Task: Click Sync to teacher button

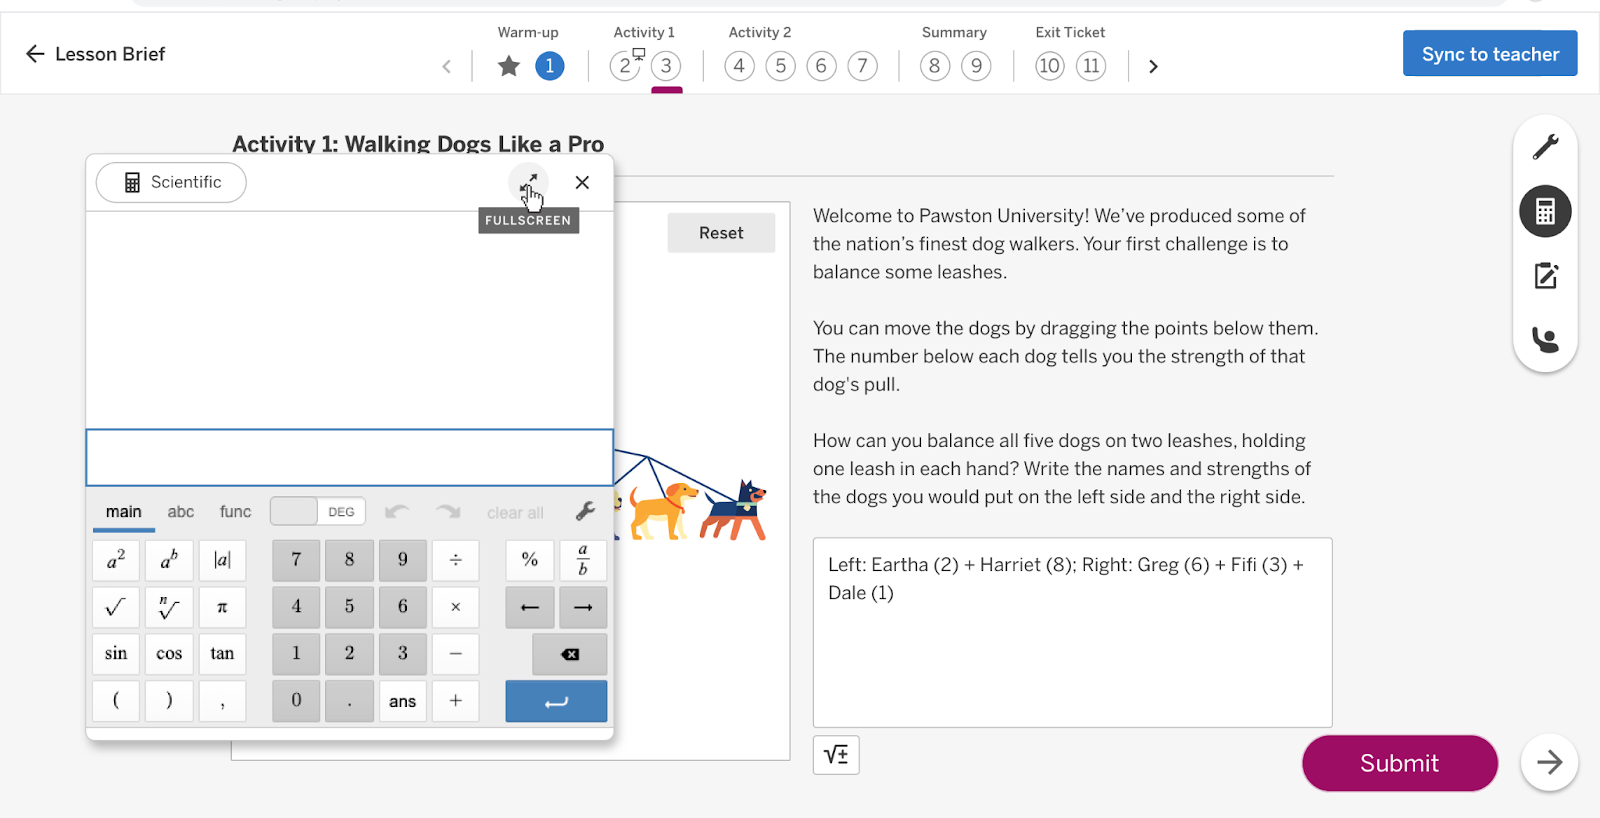Action: point(1490,54)
